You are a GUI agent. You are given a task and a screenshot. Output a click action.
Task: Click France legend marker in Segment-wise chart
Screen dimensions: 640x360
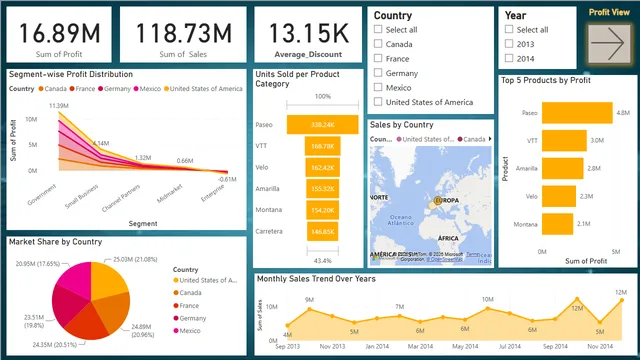pyautogui.click(x=72, y=89)
